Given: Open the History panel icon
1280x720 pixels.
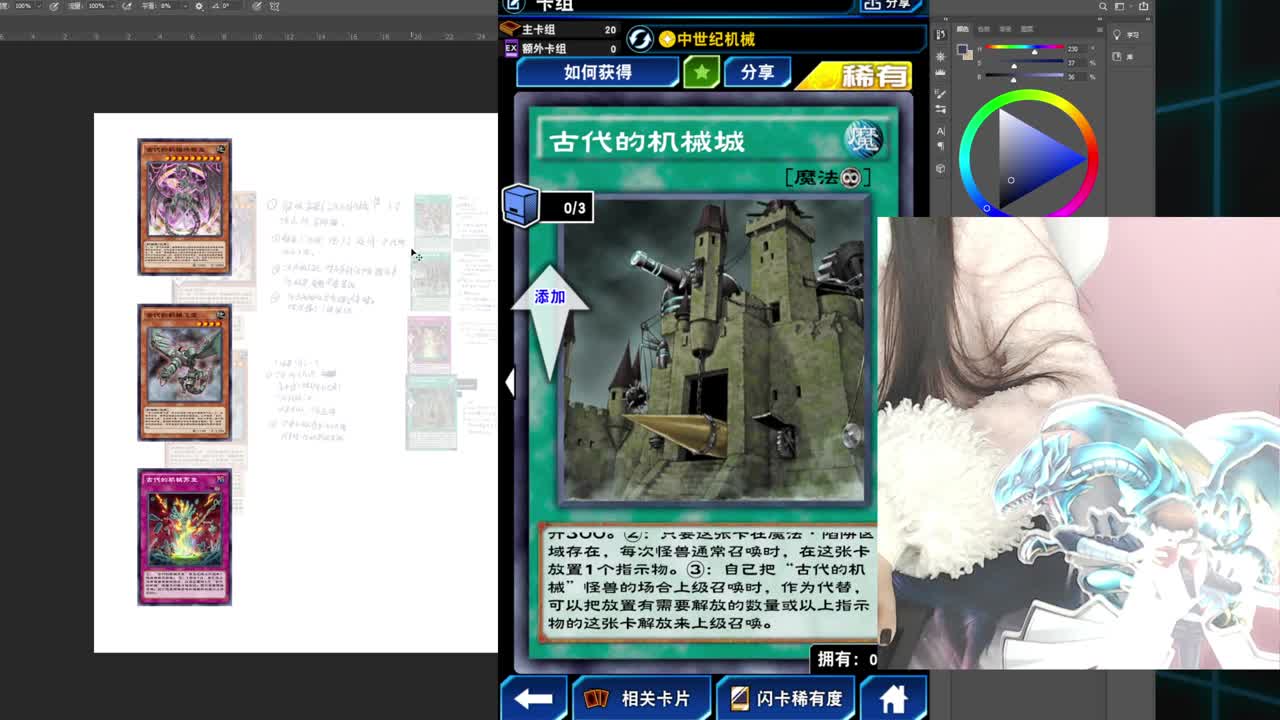Looking at the screenshot, I should [x=941, y=34].
